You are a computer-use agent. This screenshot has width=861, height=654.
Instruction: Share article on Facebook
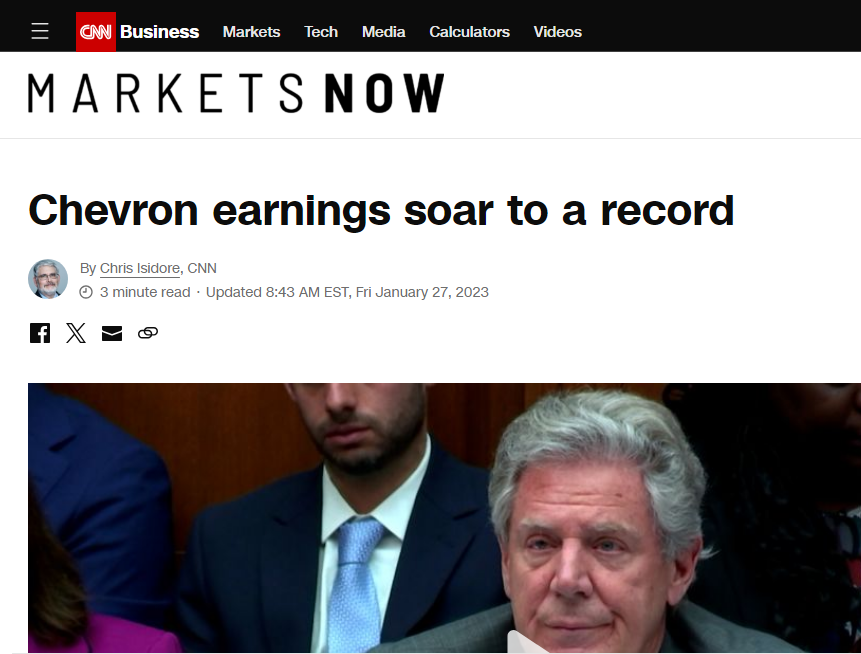coord(40,333)
